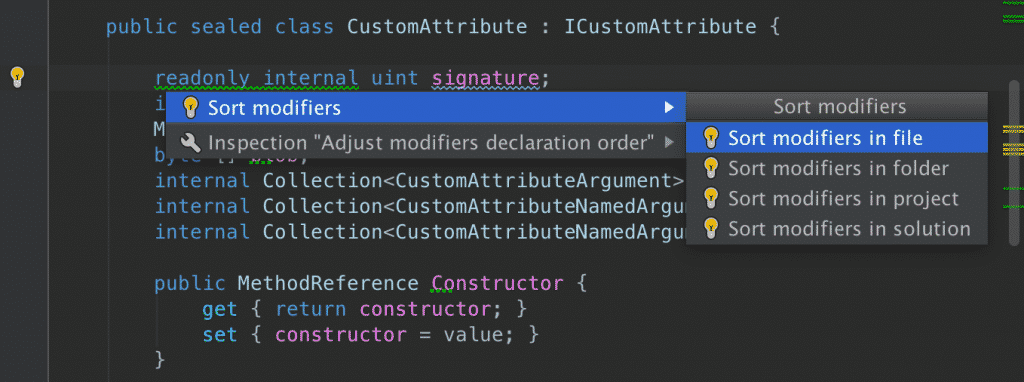The height and width of the screenshot is (382, 1024).
Task: Click bulb icon for Sort modifiers in project
Action: pos(711,198)
